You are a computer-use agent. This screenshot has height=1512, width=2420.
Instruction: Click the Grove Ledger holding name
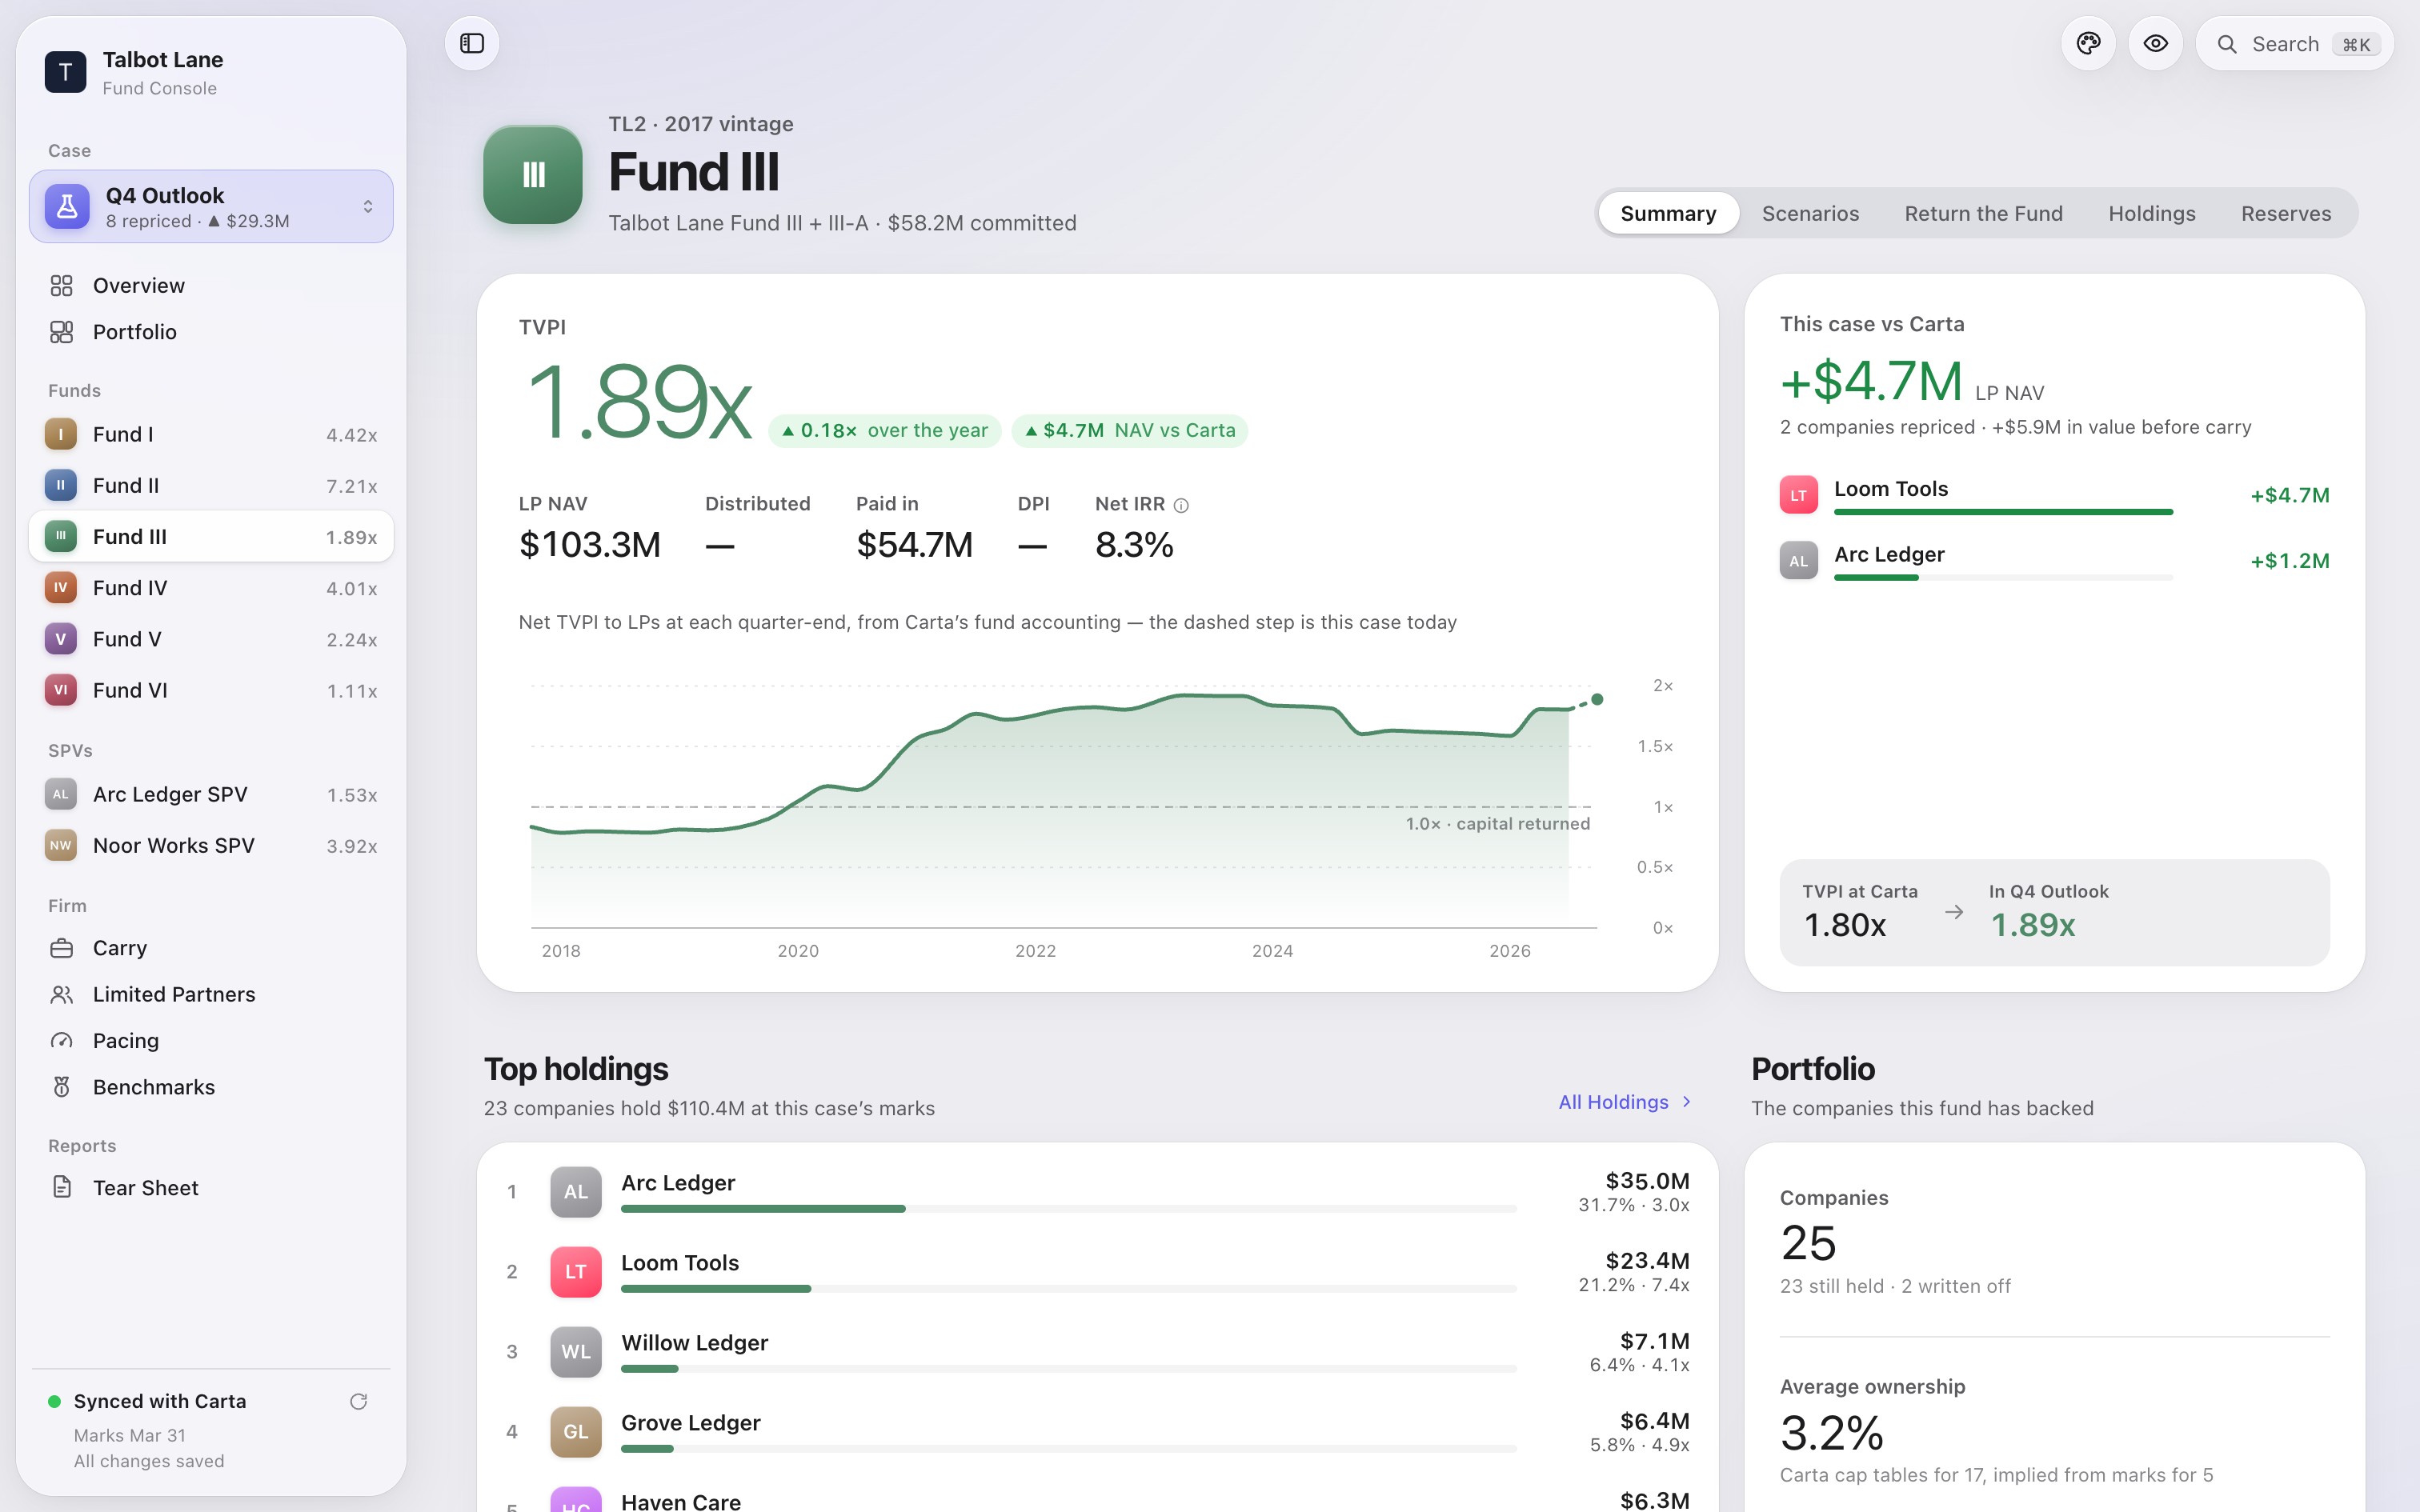(x=691, y=1423)
